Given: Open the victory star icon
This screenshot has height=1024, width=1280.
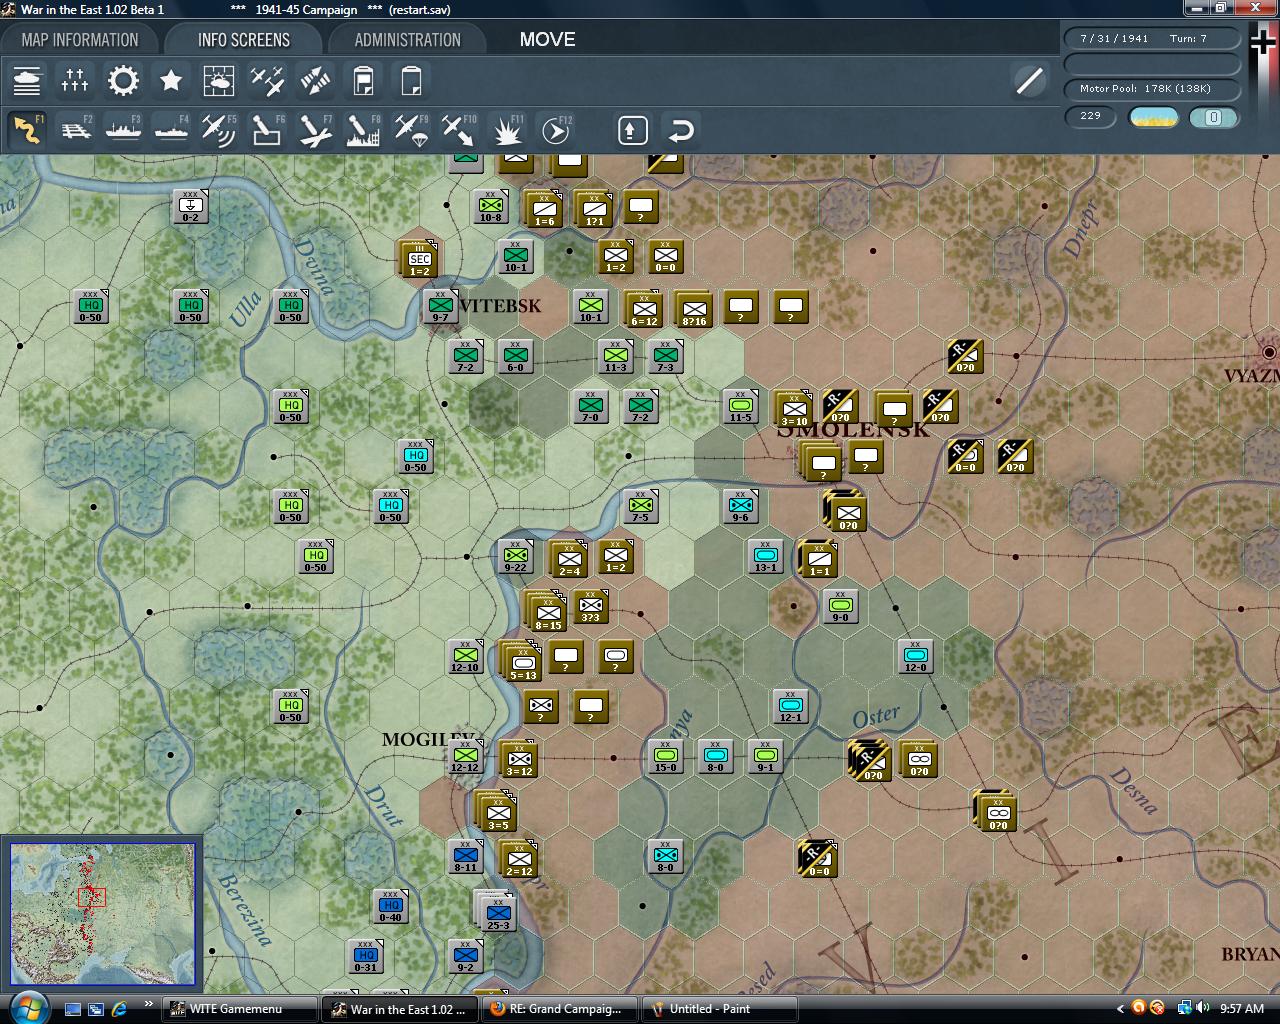Looking at the screenshot, I should [x=171, y=80].
